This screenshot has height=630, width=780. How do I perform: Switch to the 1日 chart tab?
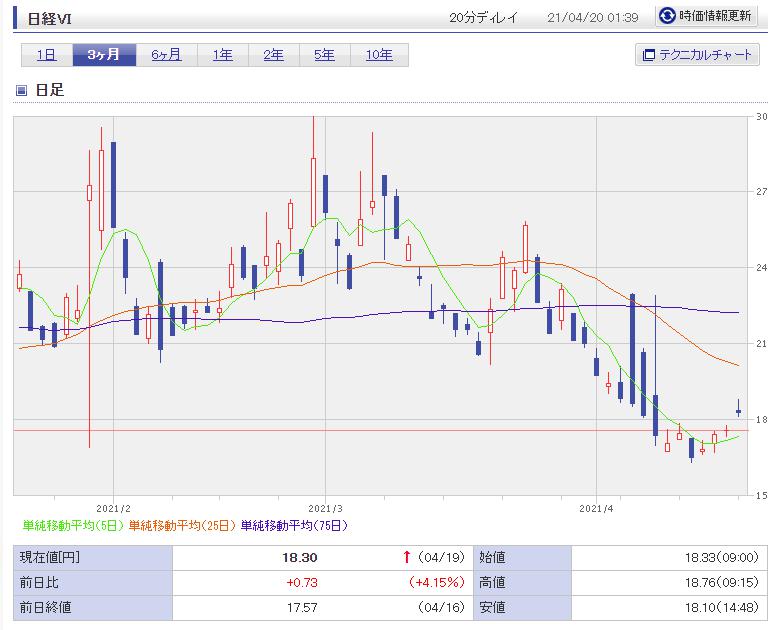[46, 55]
